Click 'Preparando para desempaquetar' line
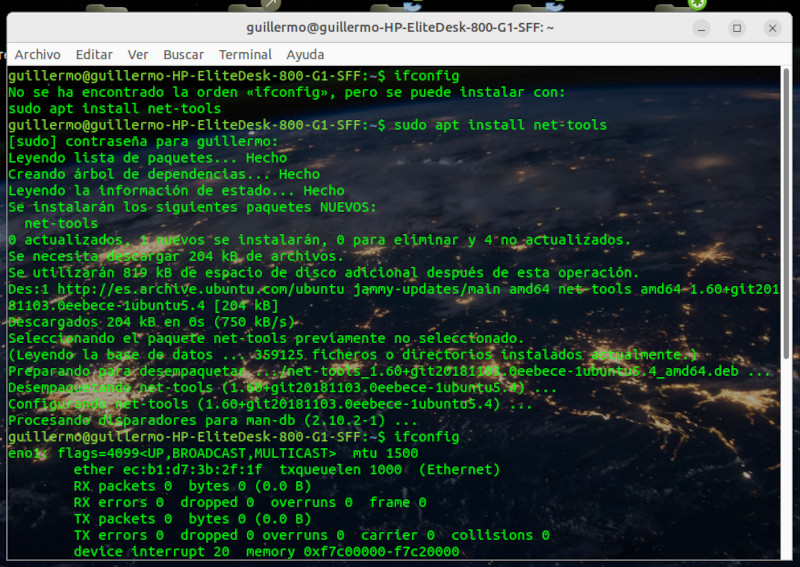This screenshot has width=800, height=567. pyautogui.click(x=389, y=371)
